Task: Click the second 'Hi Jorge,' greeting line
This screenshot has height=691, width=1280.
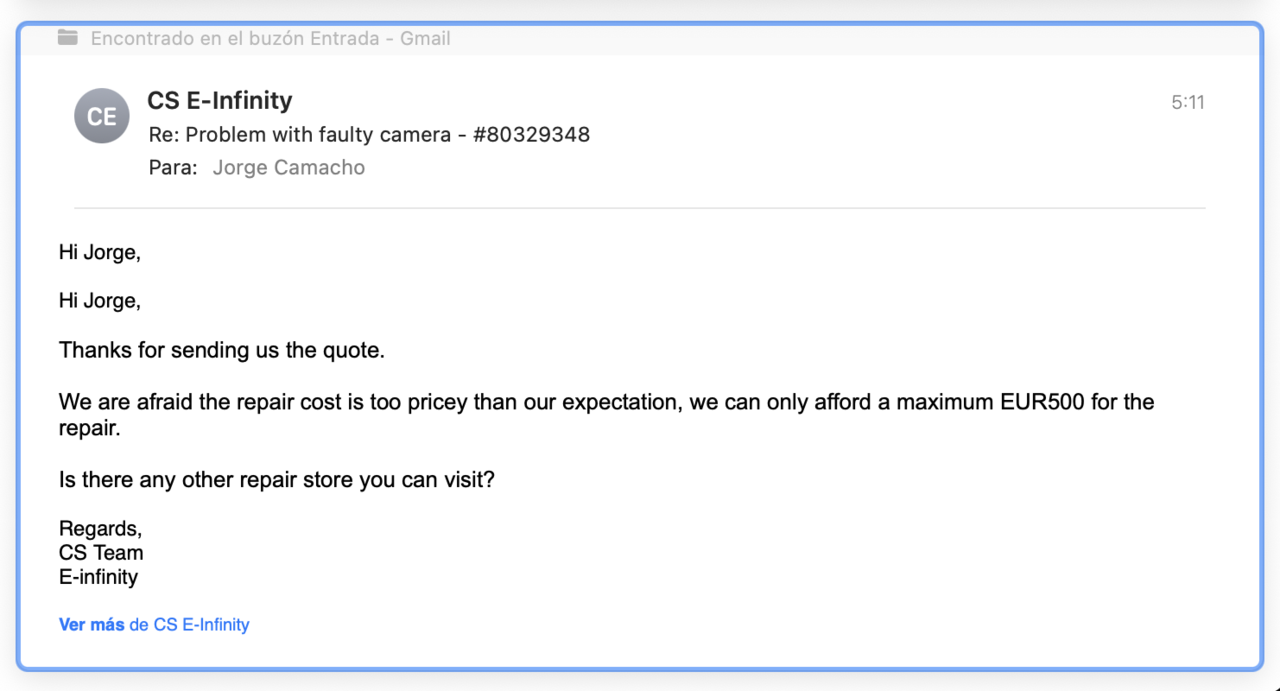Action: (100, 300)
